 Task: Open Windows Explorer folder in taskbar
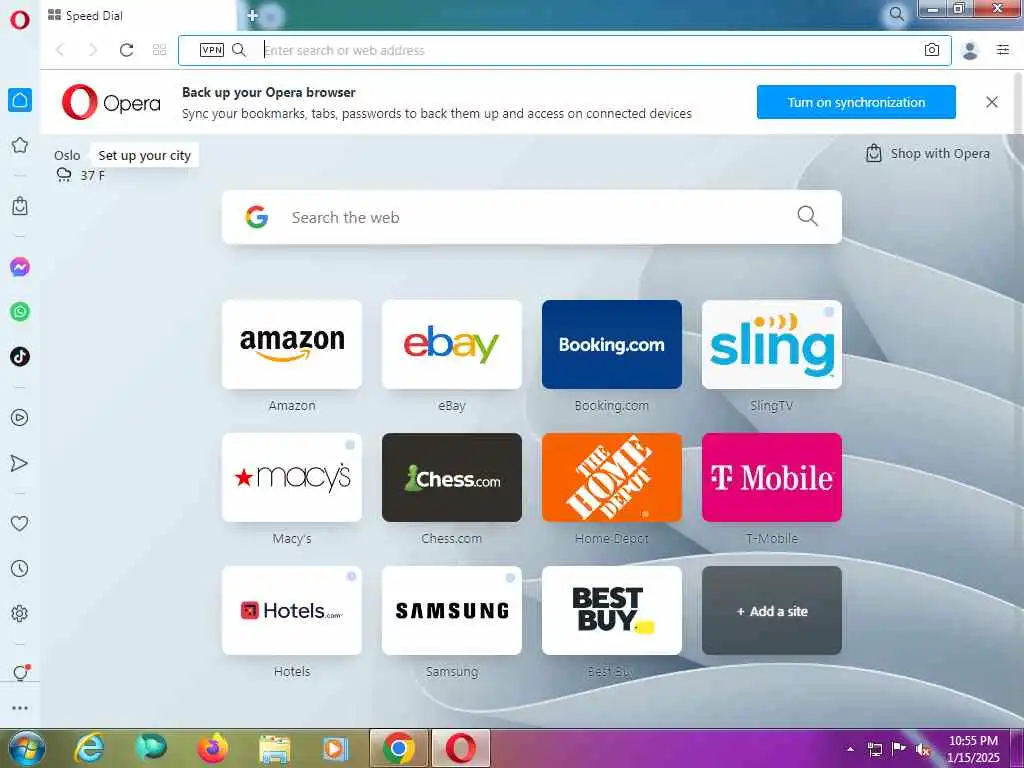275,748
